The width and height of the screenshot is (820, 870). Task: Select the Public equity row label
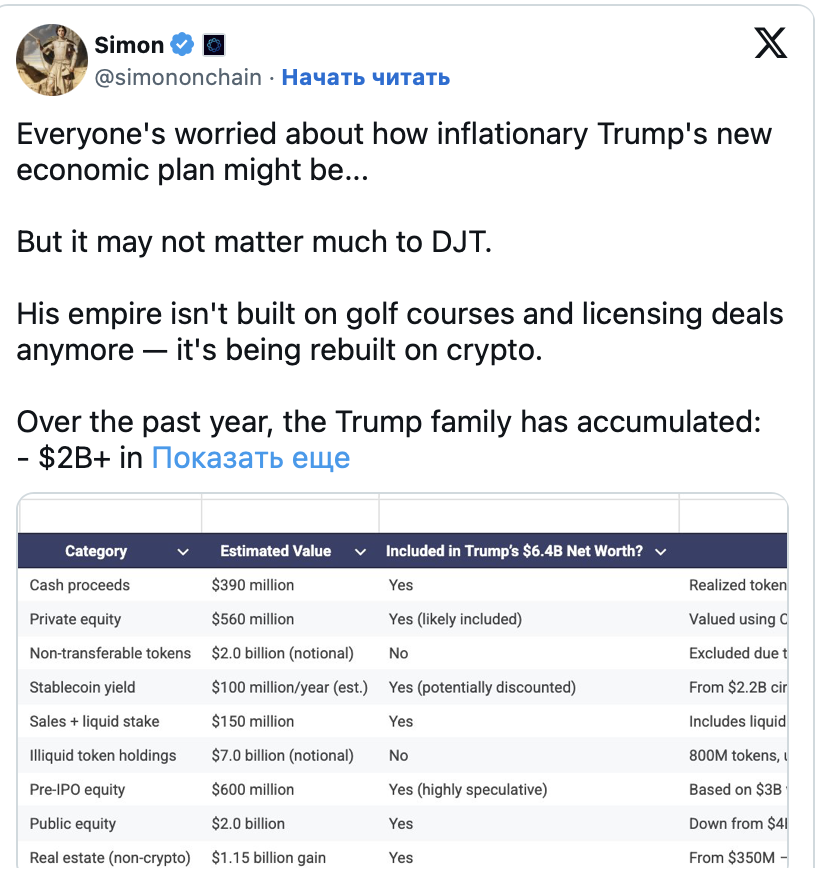pyautogui.click(x=73, y=823)
